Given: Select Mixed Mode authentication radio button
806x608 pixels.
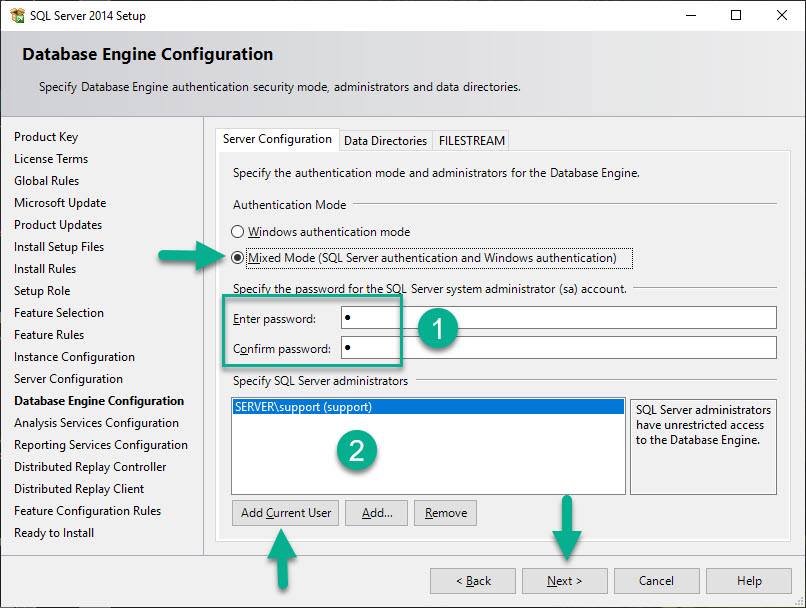Looking at the screenshot, I should (237, 257).
